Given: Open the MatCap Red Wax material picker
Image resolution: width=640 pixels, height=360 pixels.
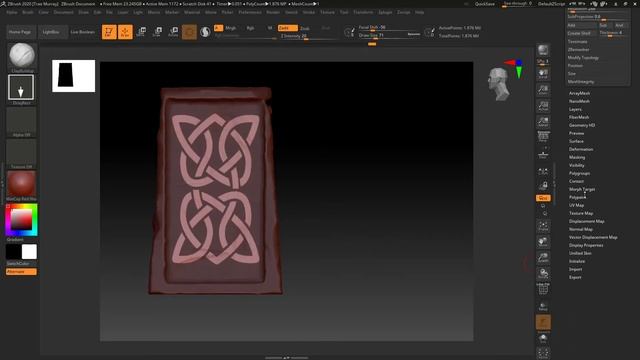Looking at the screenshot, I should [21, 186].
